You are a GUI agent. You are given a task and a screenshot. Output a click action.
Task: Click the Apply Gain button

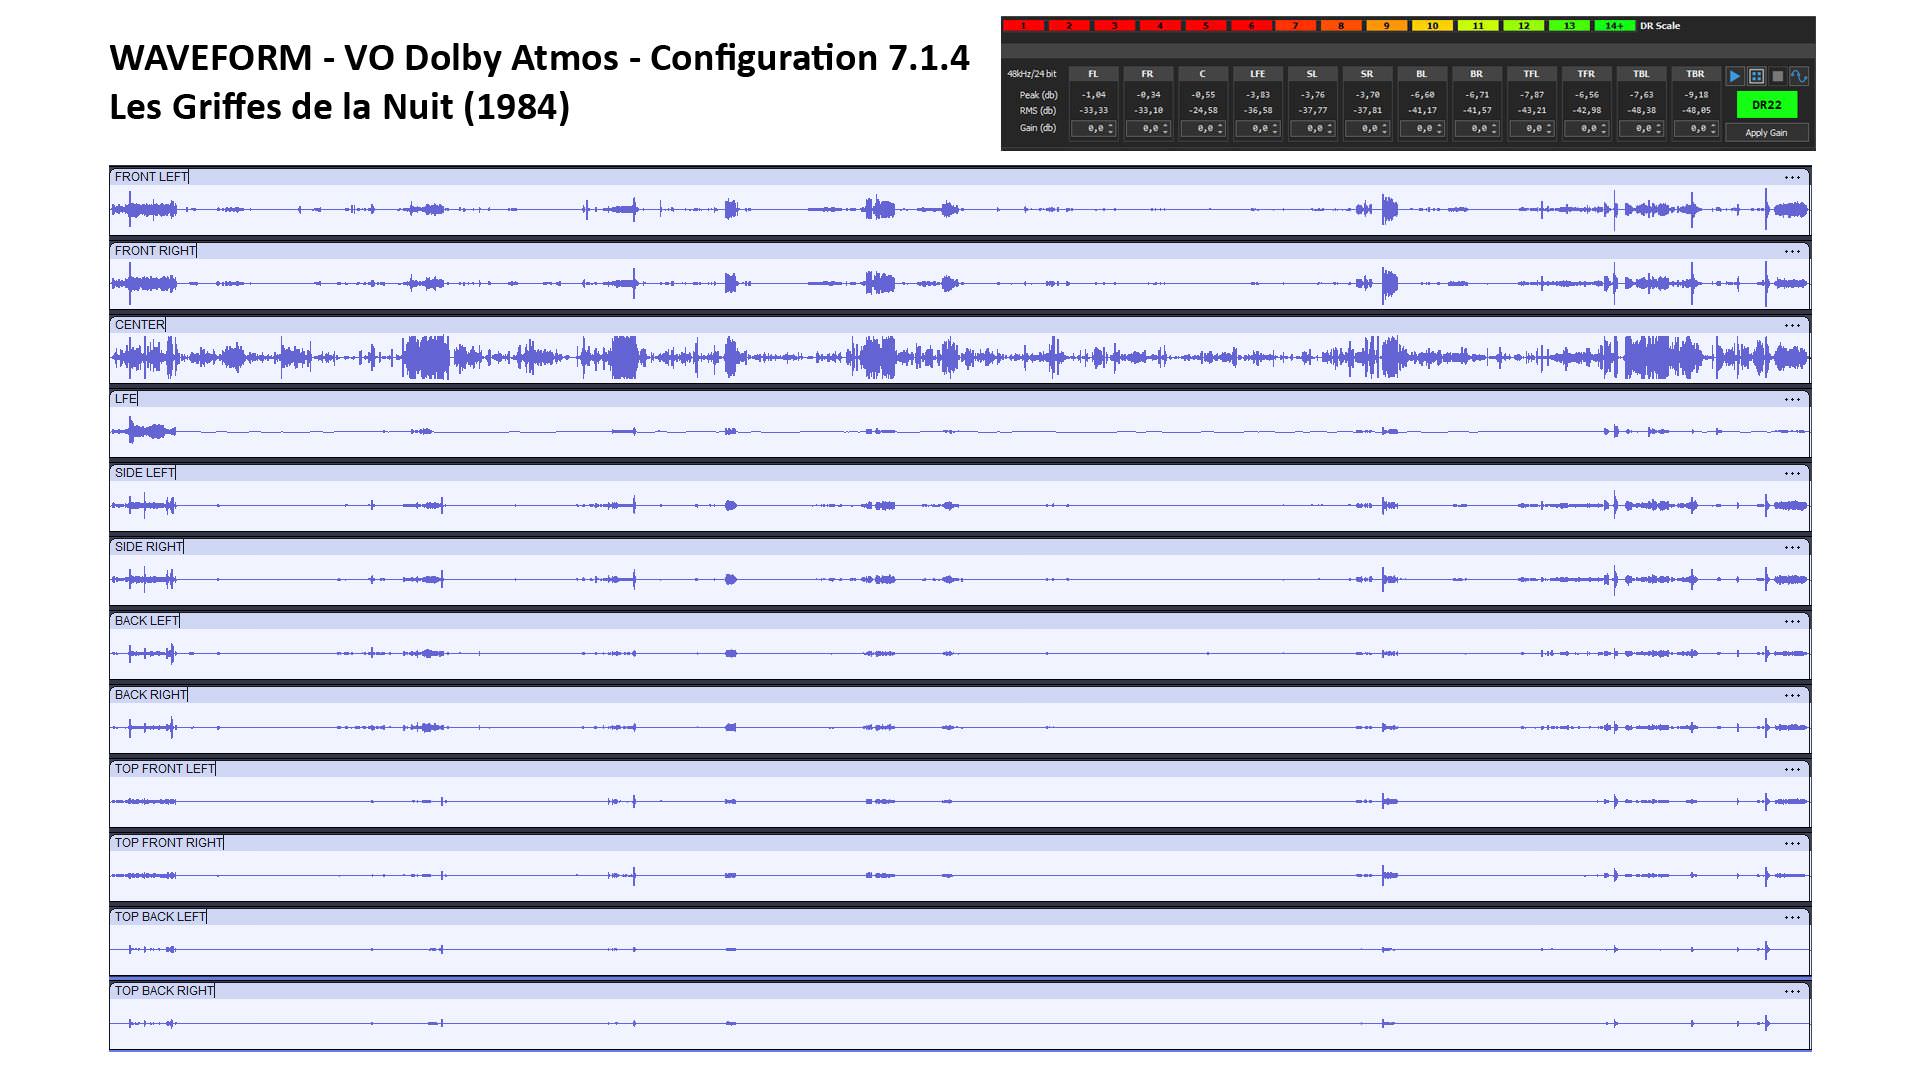[1766, 132]
